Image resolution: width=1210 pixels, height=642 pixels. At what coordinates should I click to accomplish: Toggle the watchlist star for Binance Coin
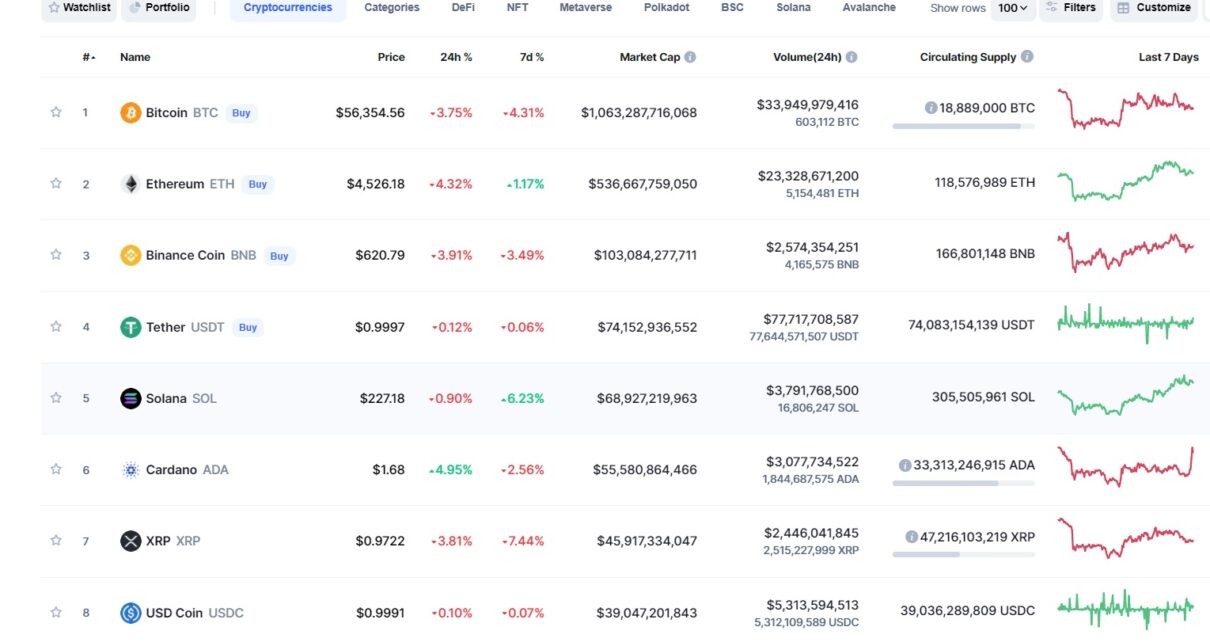coord(56,255)
